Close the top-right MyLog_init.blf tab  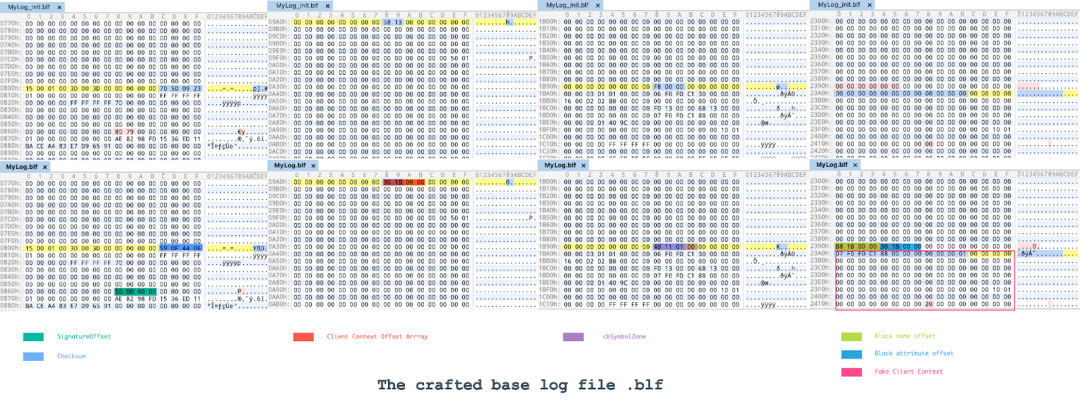[x=870, y=5]
